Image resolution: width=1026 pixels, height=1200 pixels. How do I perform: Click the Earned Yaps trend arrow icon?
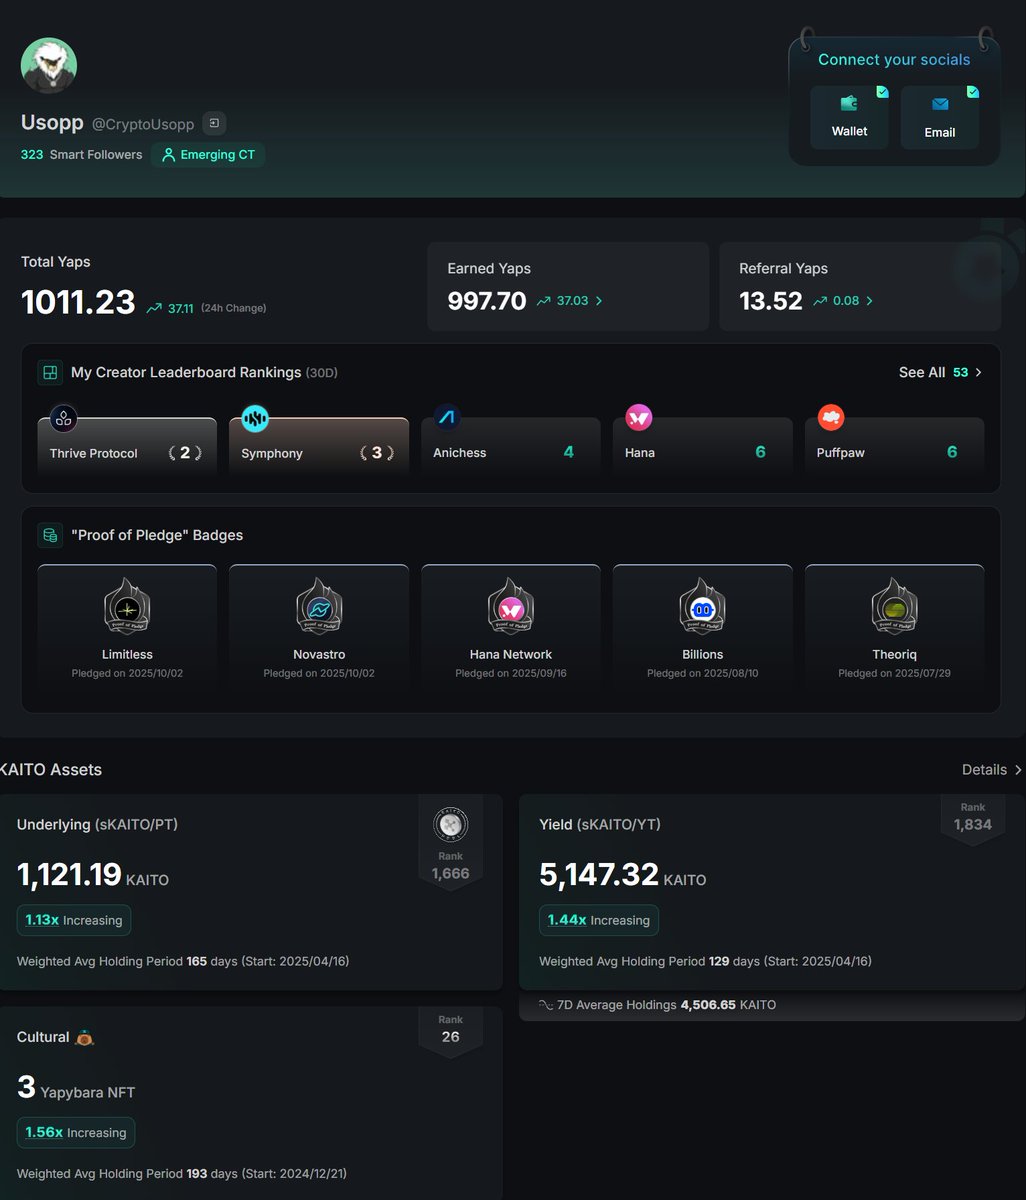(543, 301)
